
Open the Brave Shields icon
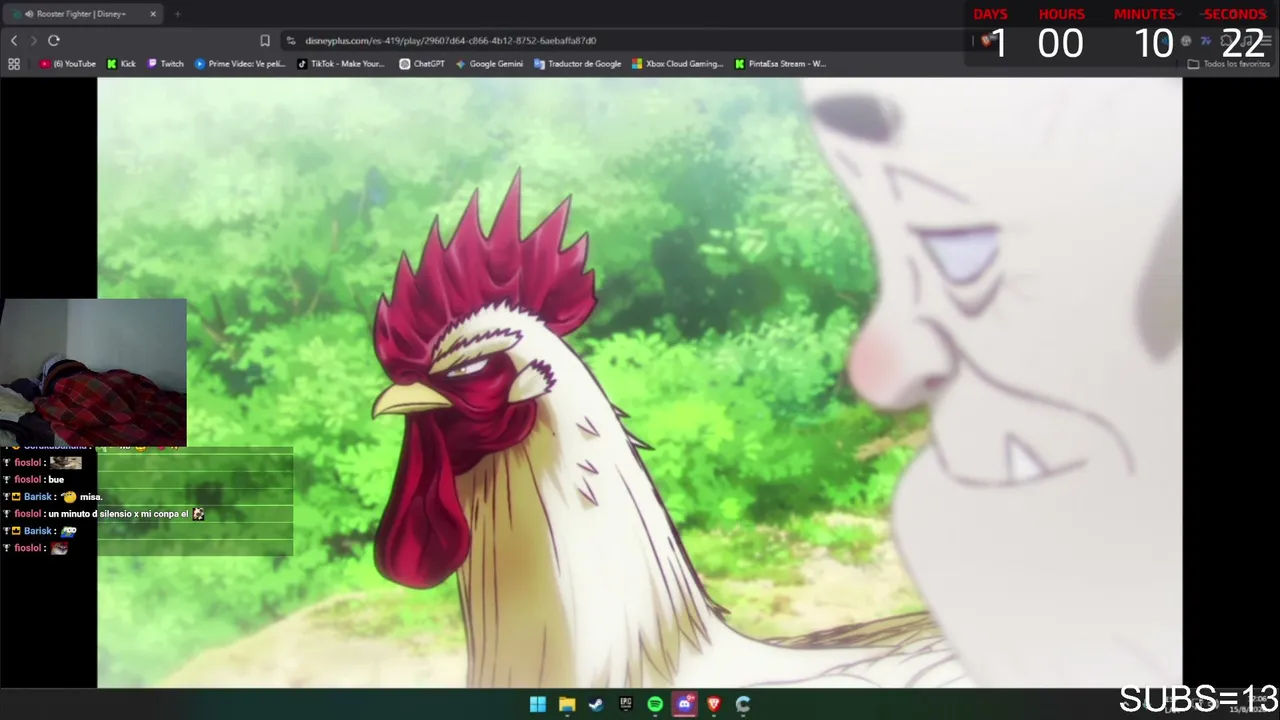(x=988, y=41)
